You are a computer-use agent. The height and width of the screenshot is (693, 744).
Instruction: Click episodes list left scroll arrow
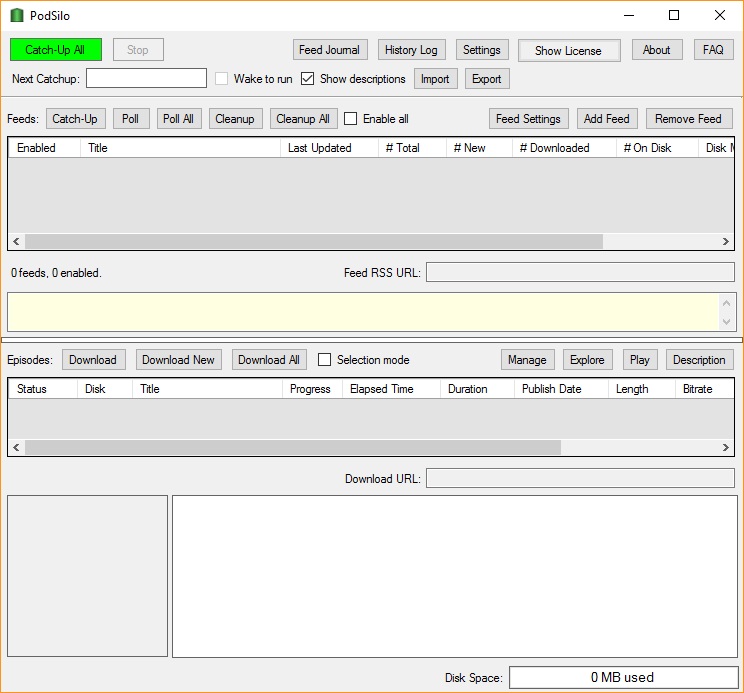tap(16, 447)
